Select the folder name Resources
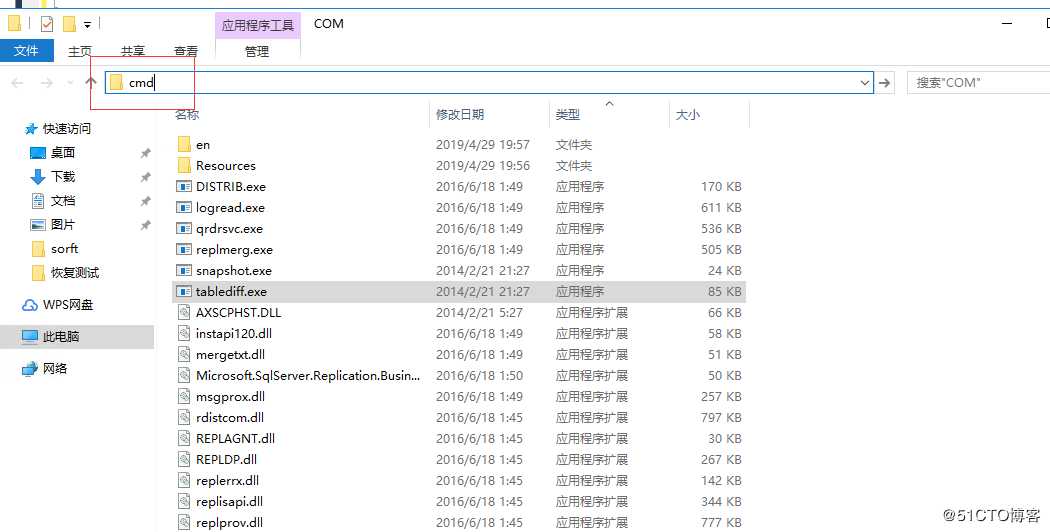Image resolution: width=1050 pixels, height=532 pixels. (x=226, y=165)
